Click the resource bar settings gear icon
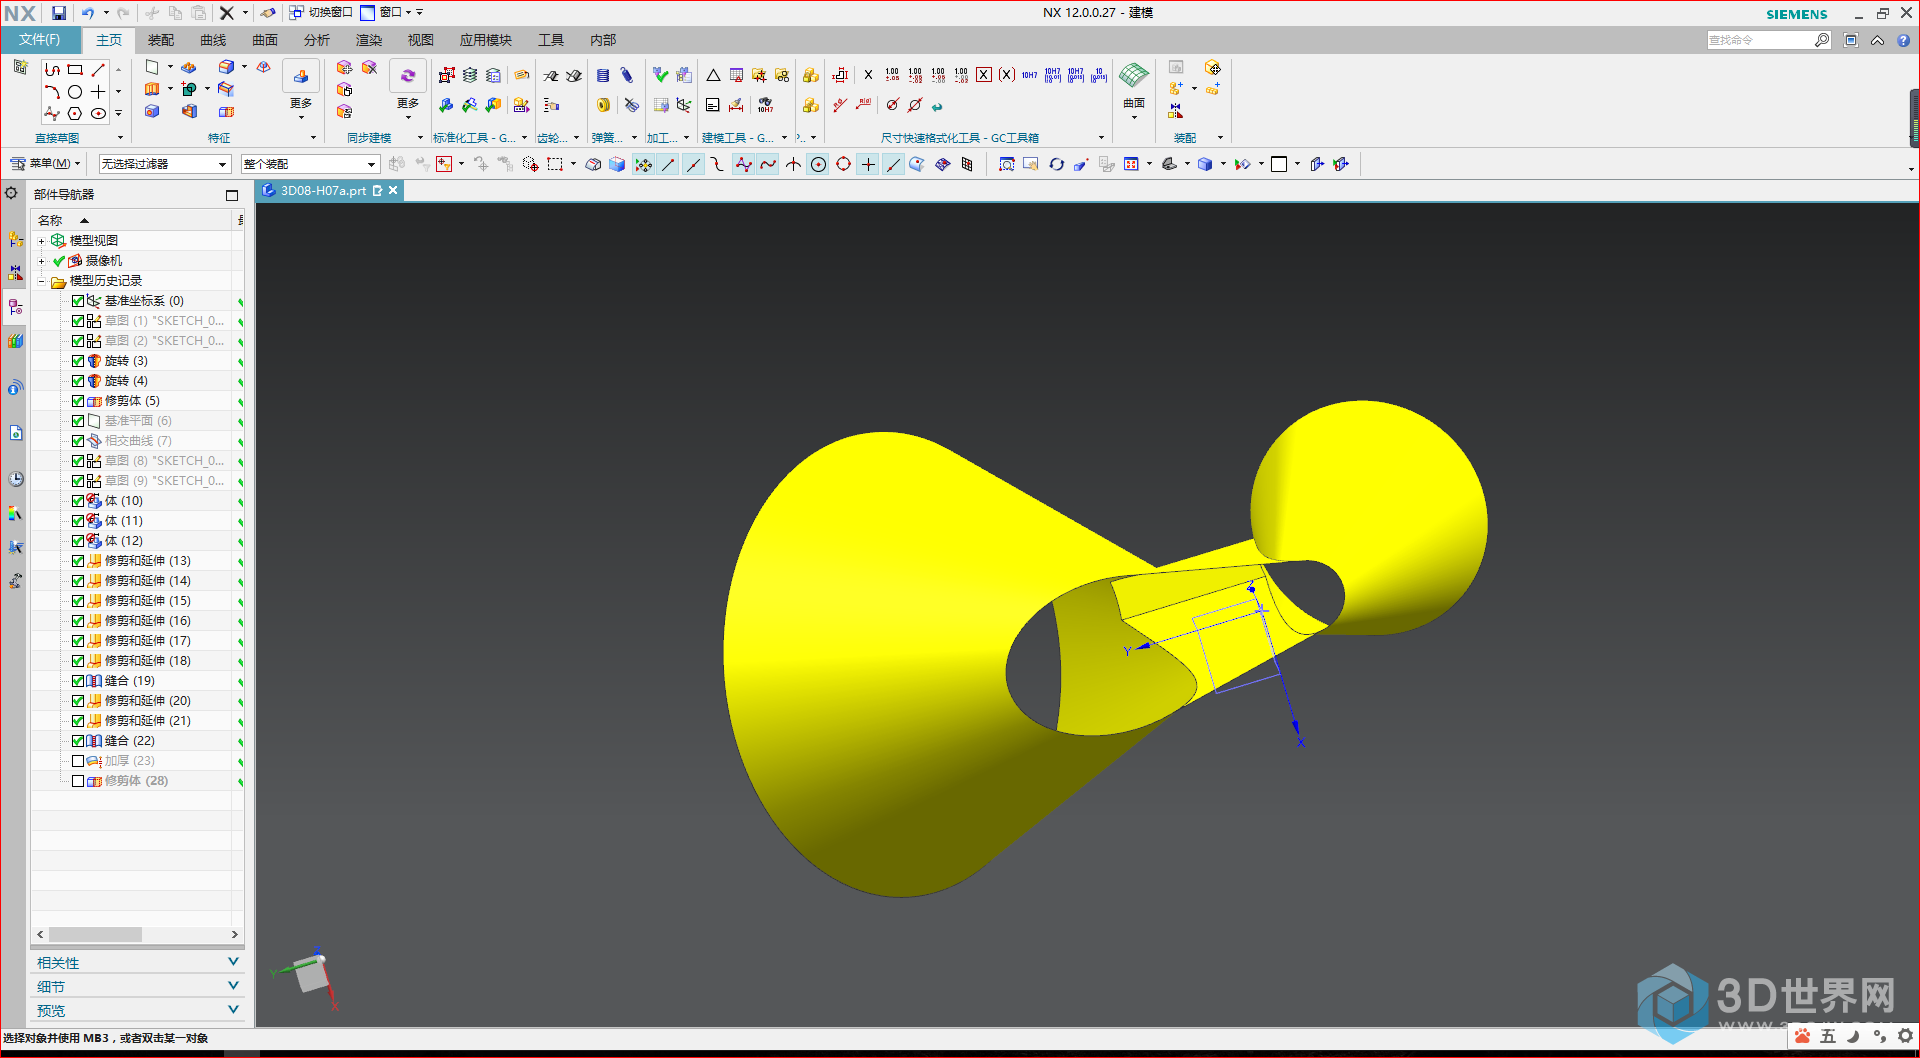 pyautogui.click(x=11, y=193)
